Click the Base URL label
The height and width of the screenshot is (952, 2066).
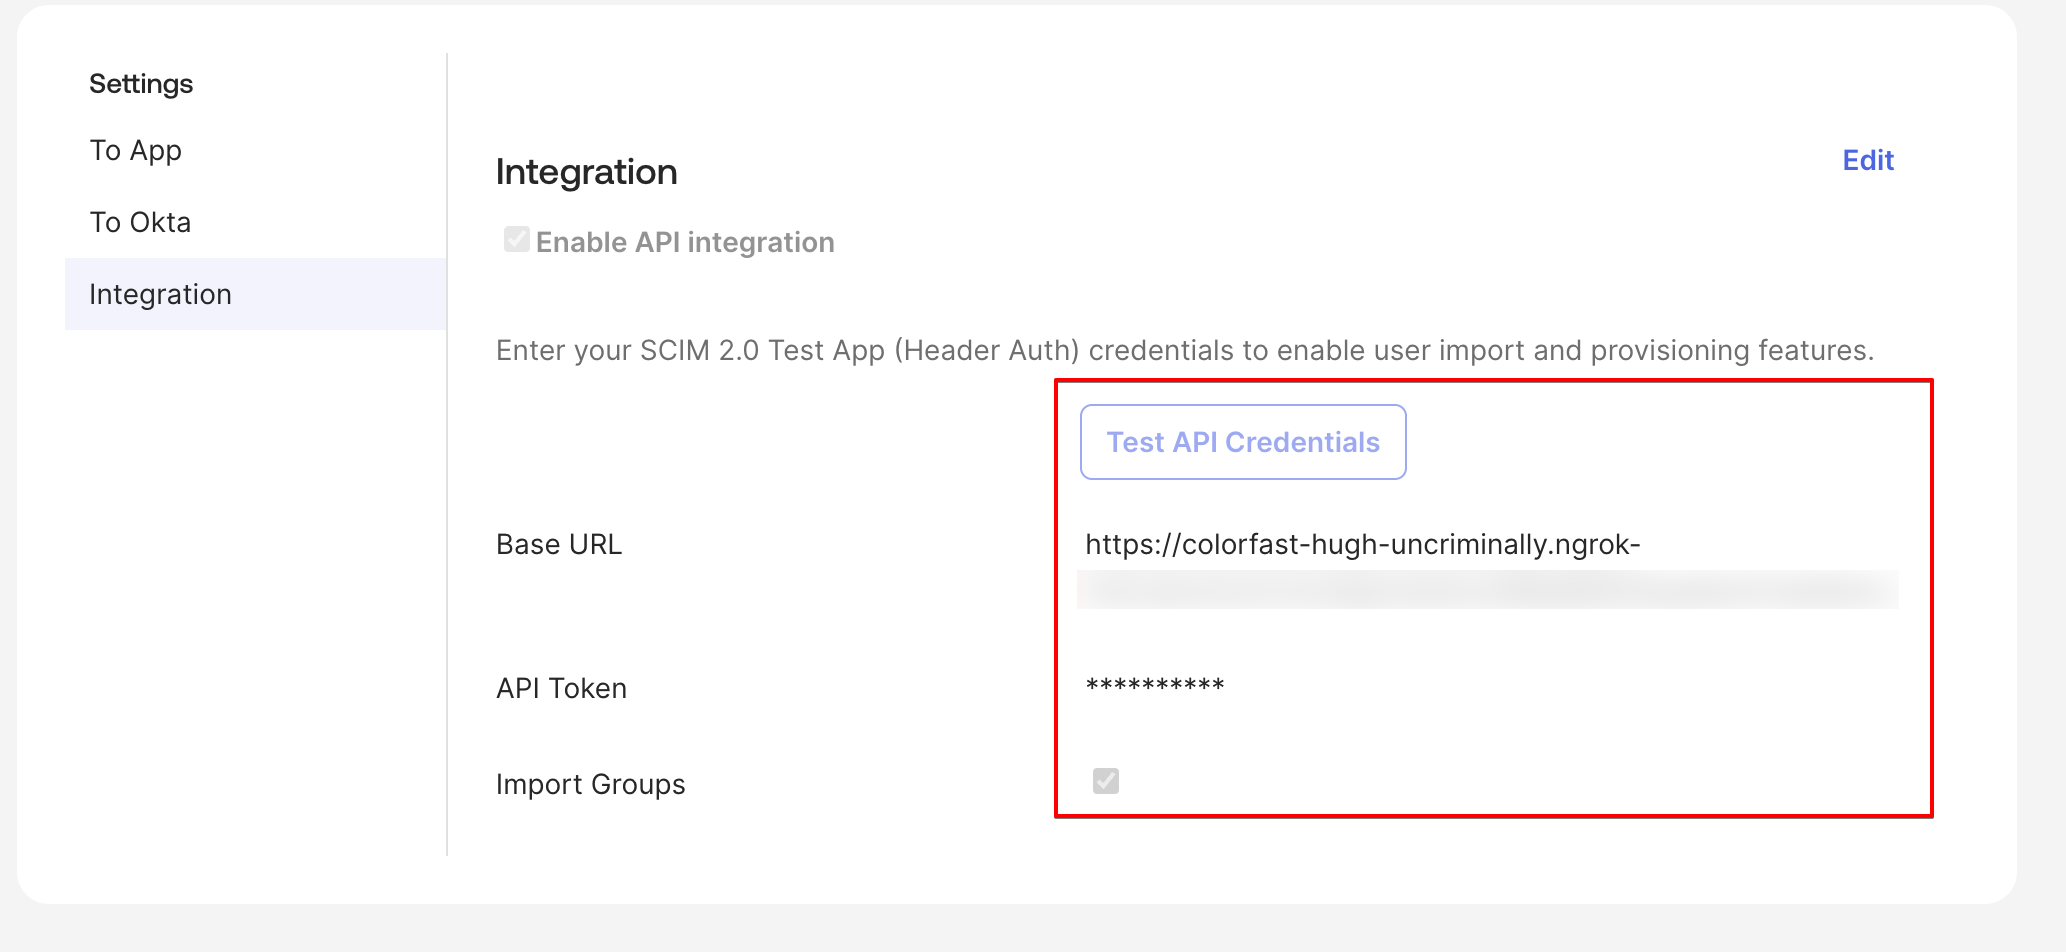click(x=559, y=544)
